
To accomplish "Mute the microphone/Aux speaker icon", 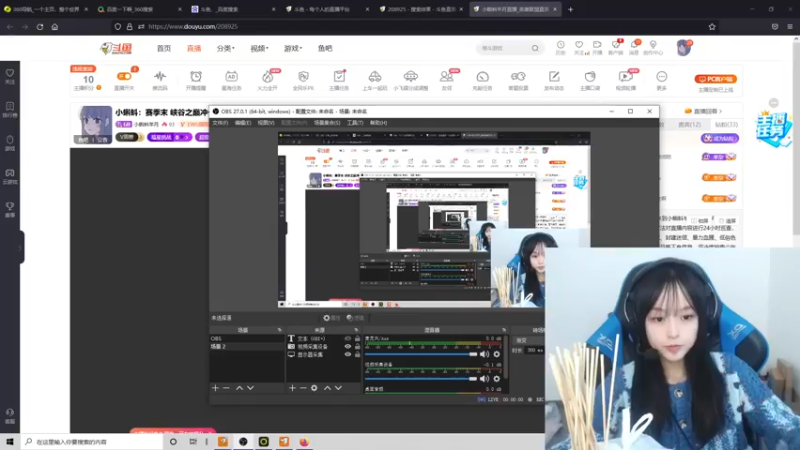I will click(484, 354).
